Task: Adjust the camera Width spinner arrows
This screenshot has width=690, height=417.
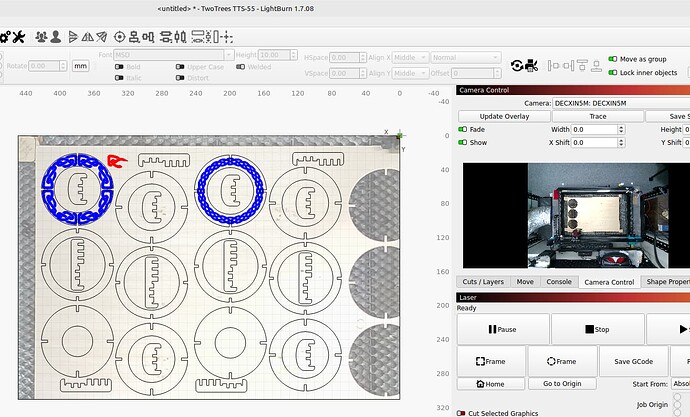Action: tap(621, 129)
